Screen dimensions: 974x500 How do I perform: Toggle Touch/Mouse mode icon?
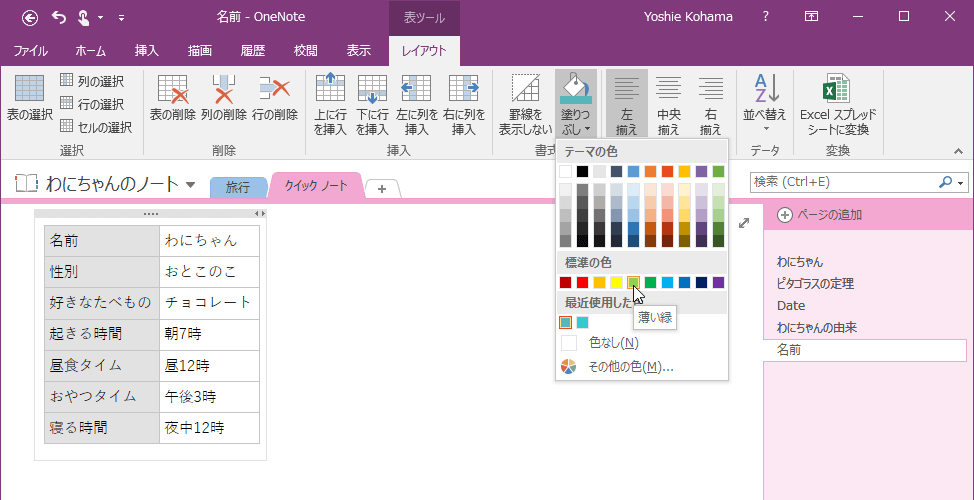click(x=83, y=17)
